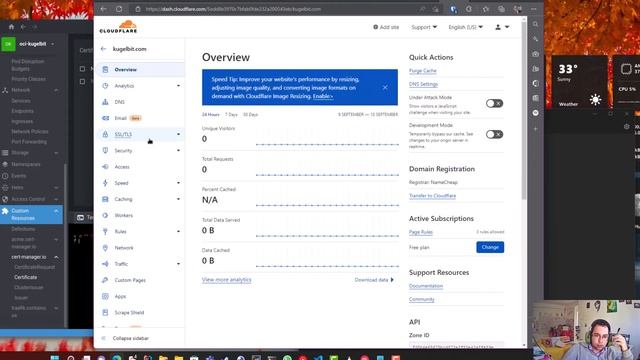Open the browser more options menu
This screenshot has height=360, width=640.
tap(533, 9)
